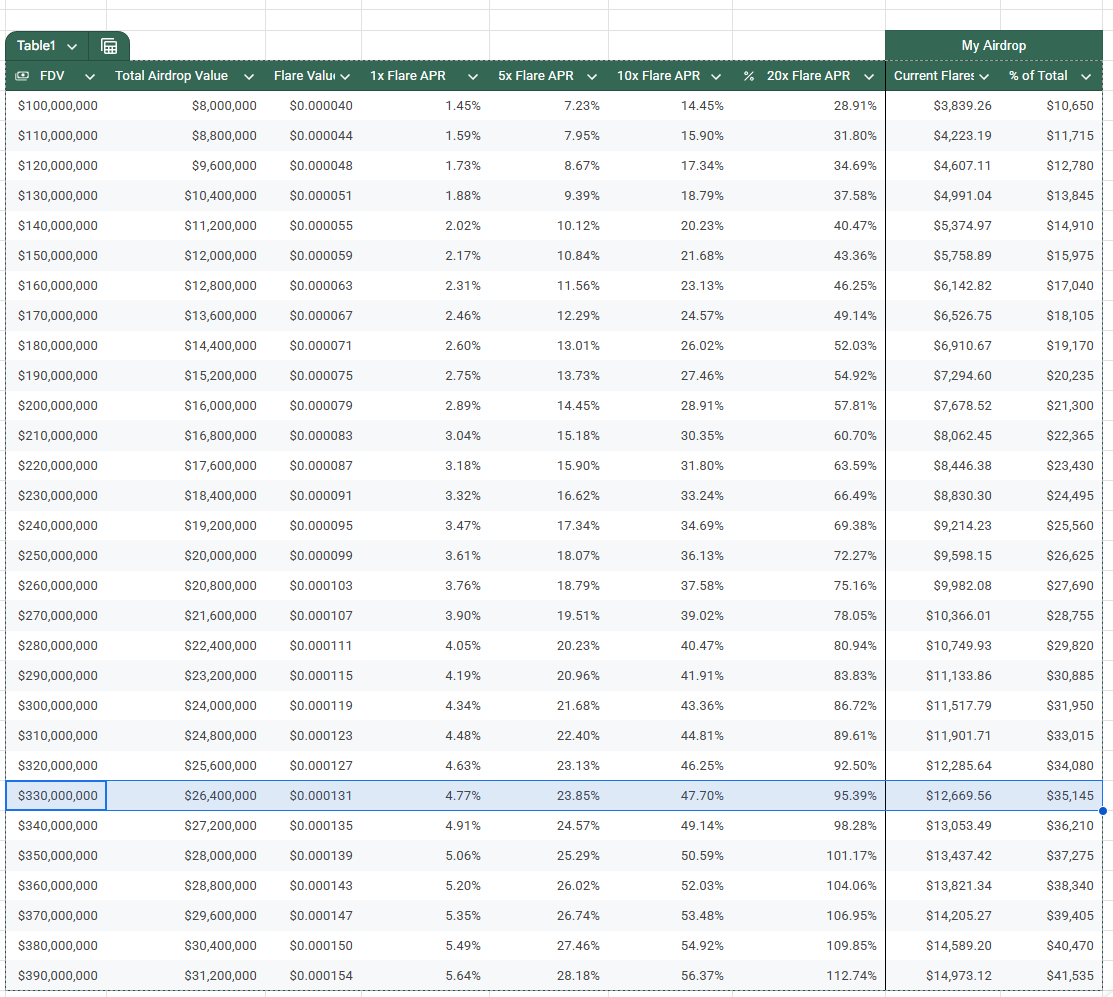Select the $330,000,000 FDV cell
Screen dimensions: 1113x997
point(55,795)
